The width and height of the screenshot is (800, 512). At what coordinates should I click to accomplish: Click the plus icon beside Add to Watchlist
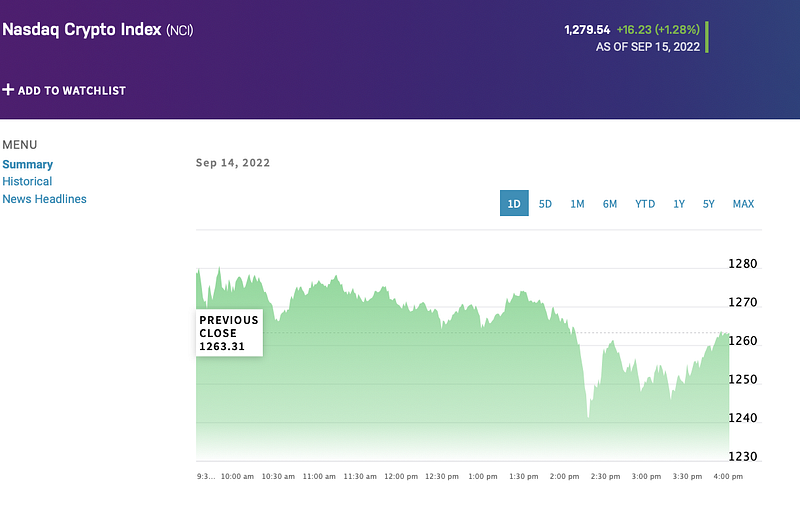click(8, 90)
